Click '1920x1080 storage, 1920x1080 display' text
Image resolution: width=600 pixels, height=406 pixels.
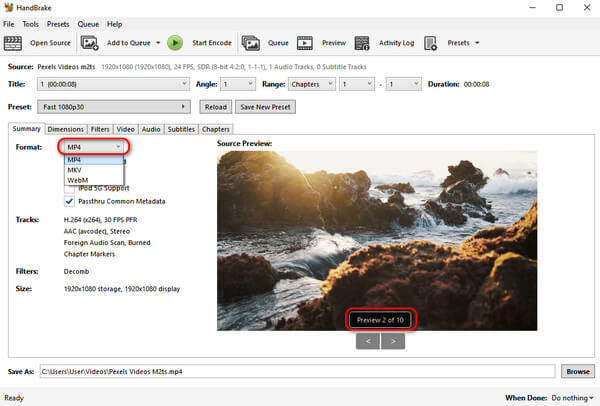[122, 289]
